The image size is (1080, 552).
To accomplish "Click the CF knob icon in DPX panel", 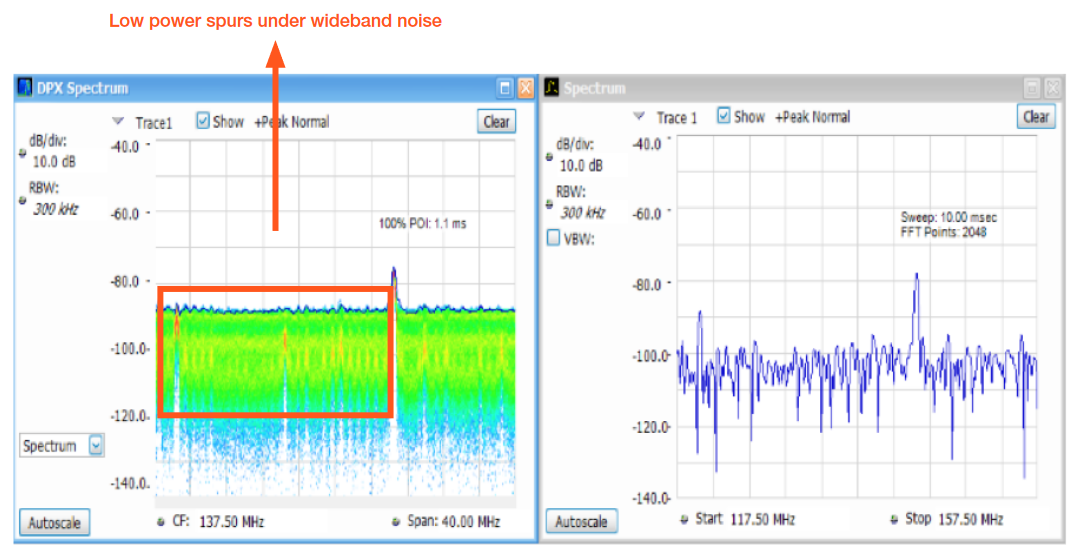I will tap(162, 522).
